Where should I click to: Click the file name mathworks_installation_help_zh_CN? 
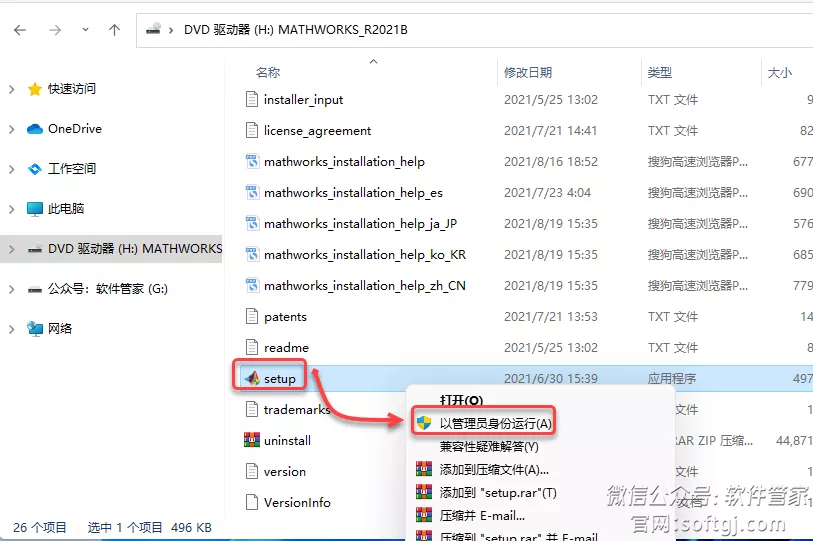365,286
